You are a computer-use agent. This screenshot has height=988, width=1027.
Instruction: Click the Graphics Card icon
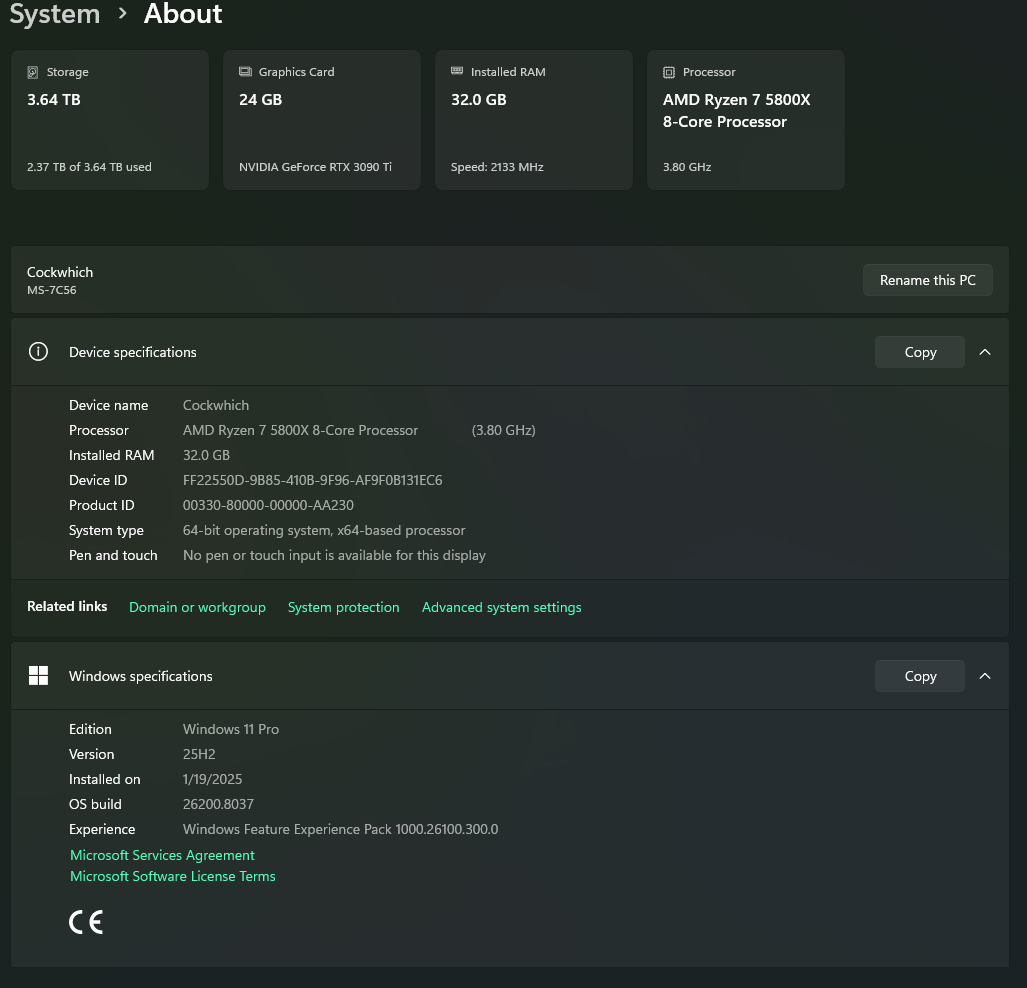[x=245, y=72]
